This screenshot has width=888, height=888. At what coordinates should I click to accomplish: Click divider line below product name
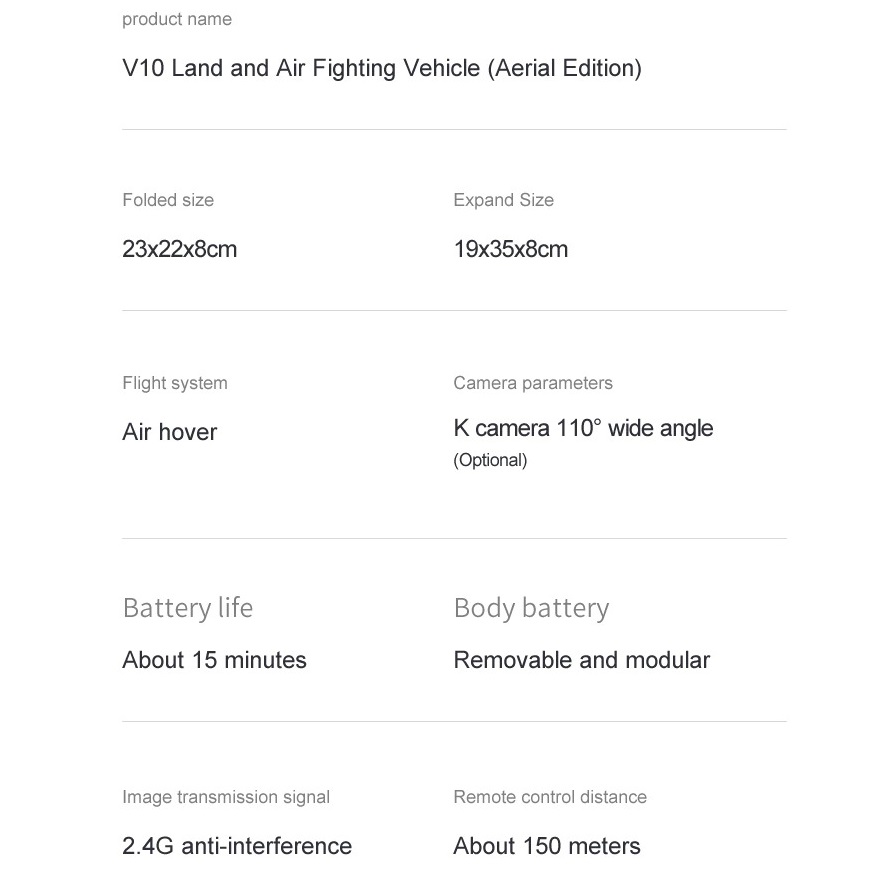click(454, 130)
